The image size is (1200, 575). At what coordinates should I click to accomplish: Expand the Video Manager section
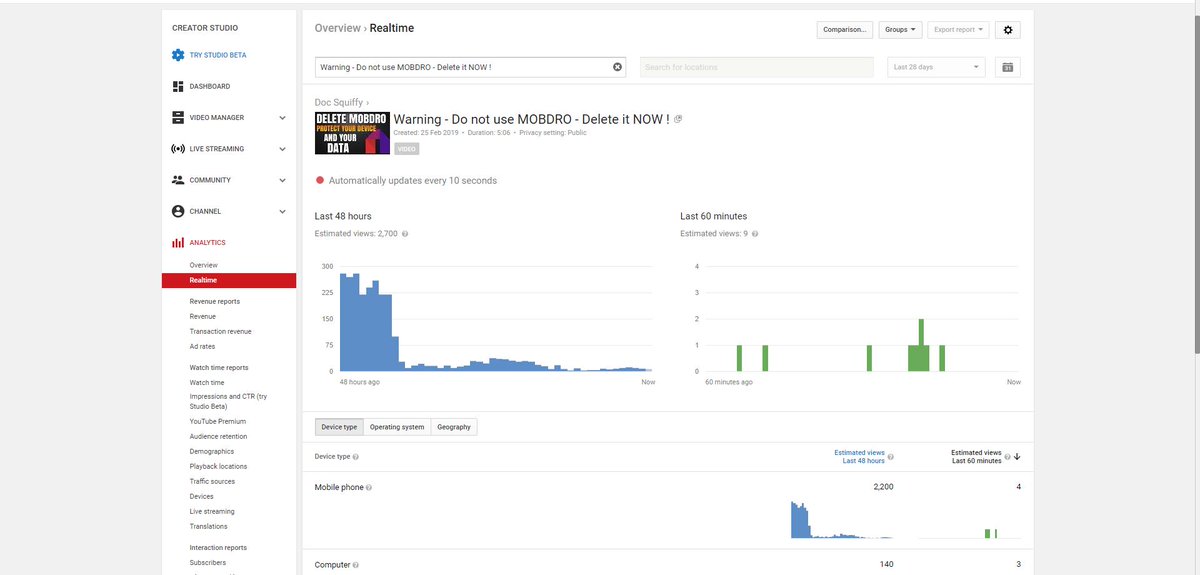point(282,118)
